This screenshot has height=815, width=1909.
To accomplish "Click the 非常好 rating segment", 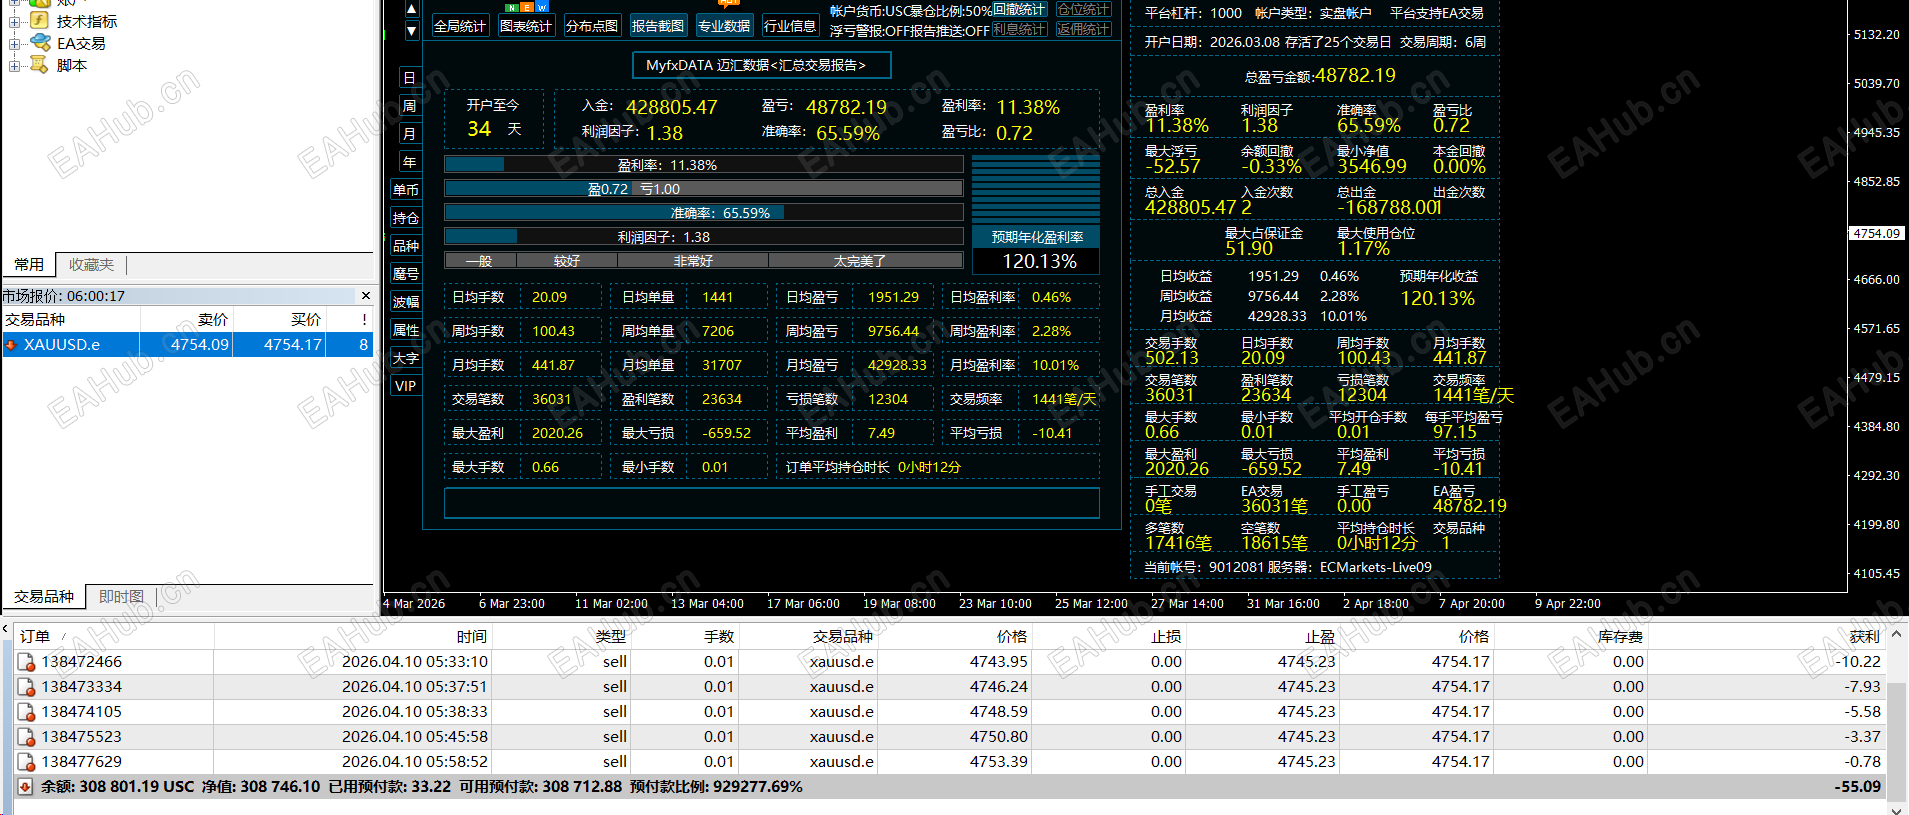I will (x=693, y=261).
